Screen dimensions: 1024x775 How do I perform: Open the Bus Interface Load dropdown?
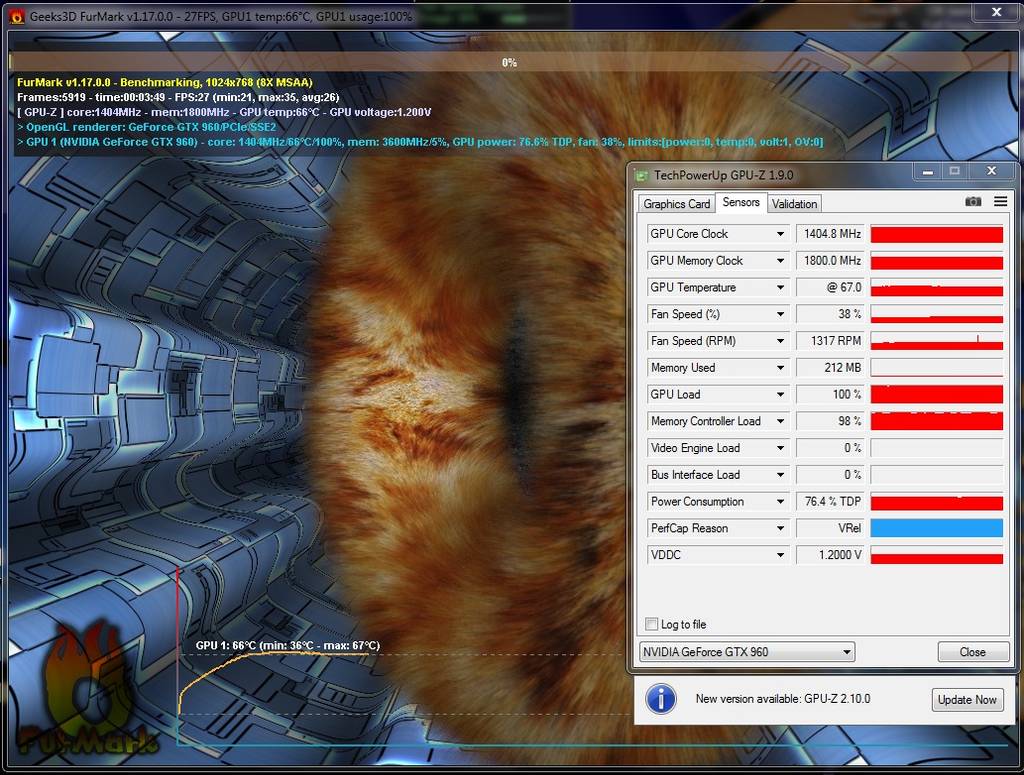click(780, 475)
